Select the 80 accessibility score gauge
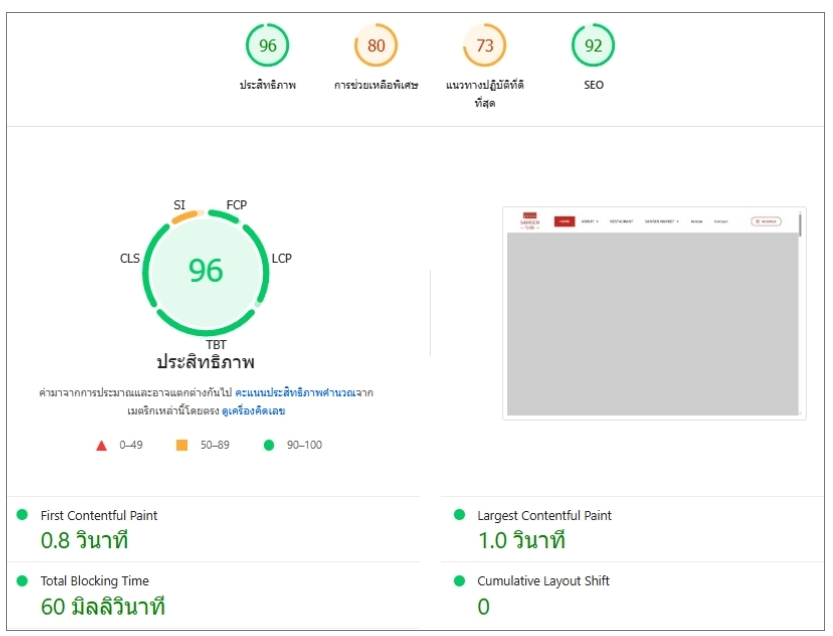This screenshot has height=636, width=833. pos(376,46)
